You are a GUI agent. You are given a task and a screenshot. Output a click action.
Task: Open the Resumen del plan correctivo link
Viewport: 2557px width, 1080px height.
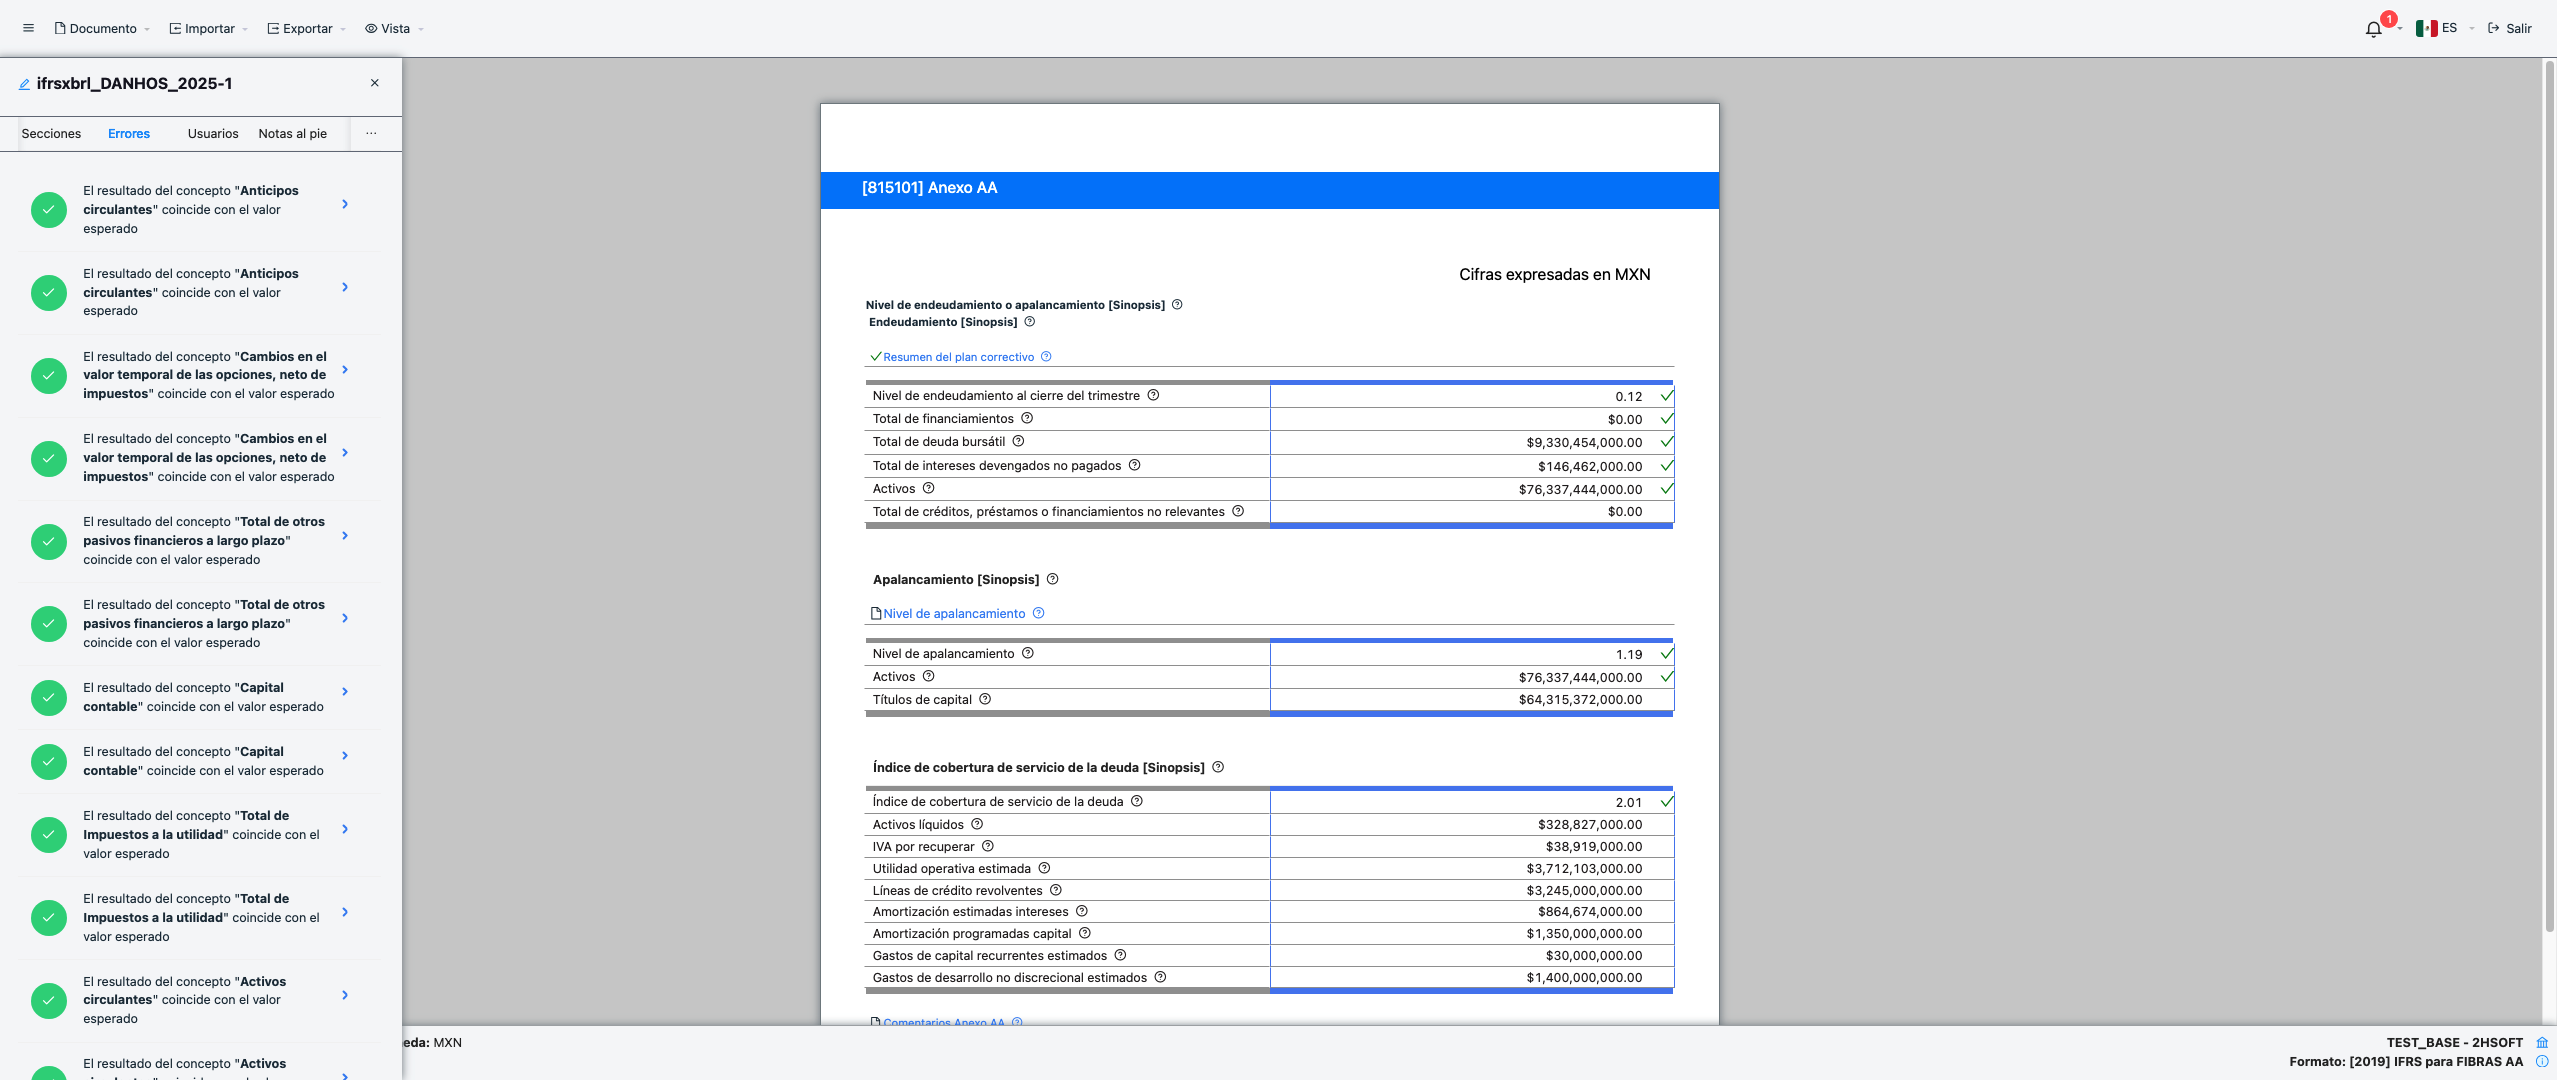tap(961, 356)
